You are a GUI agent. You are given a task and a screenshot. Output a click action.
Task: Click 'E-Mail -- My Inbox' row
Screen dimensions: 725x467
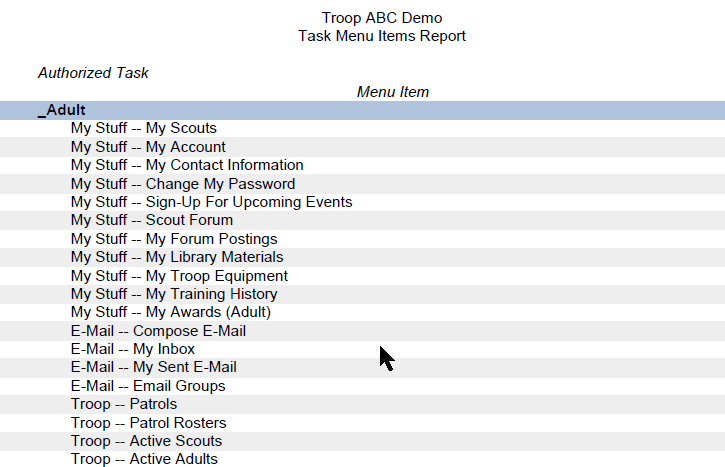coord(362,349)
